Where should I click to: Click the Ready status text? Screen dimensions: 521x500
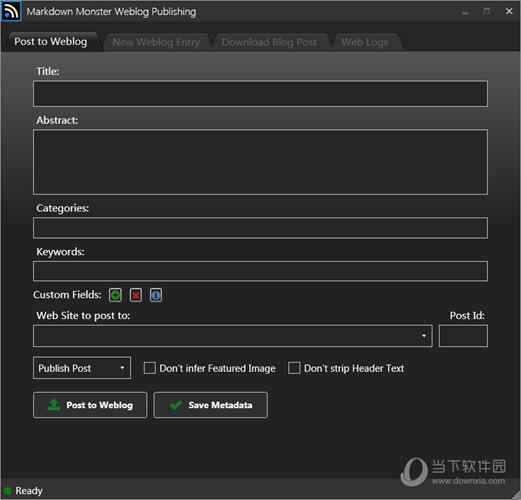[29, 491]
